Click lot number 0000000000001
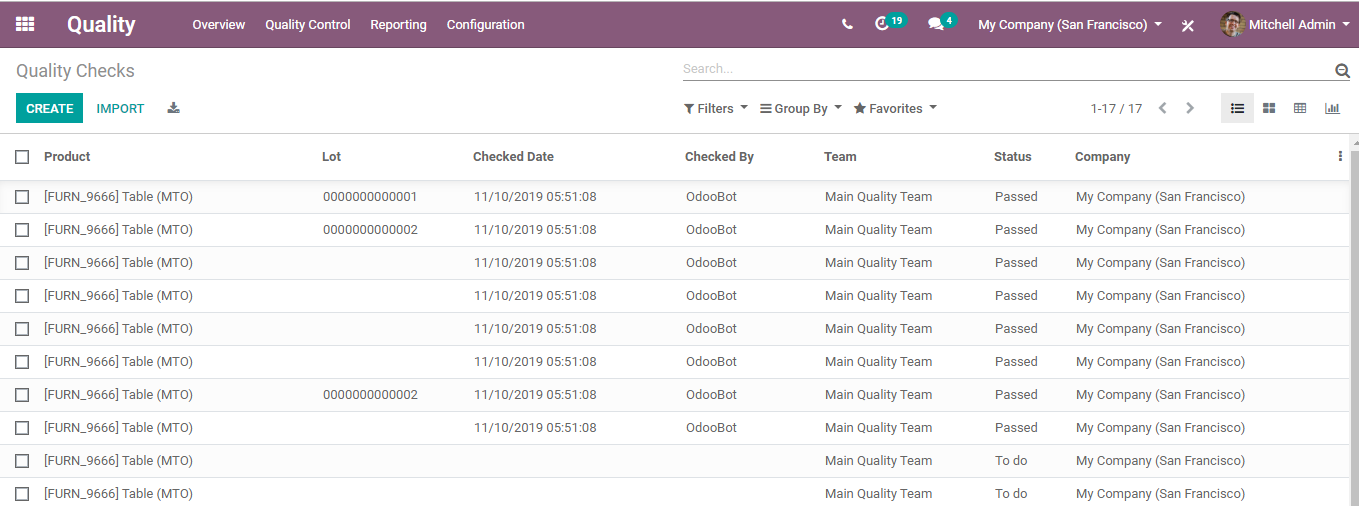Screen dimensions: 1359x506 coord(370,197)
